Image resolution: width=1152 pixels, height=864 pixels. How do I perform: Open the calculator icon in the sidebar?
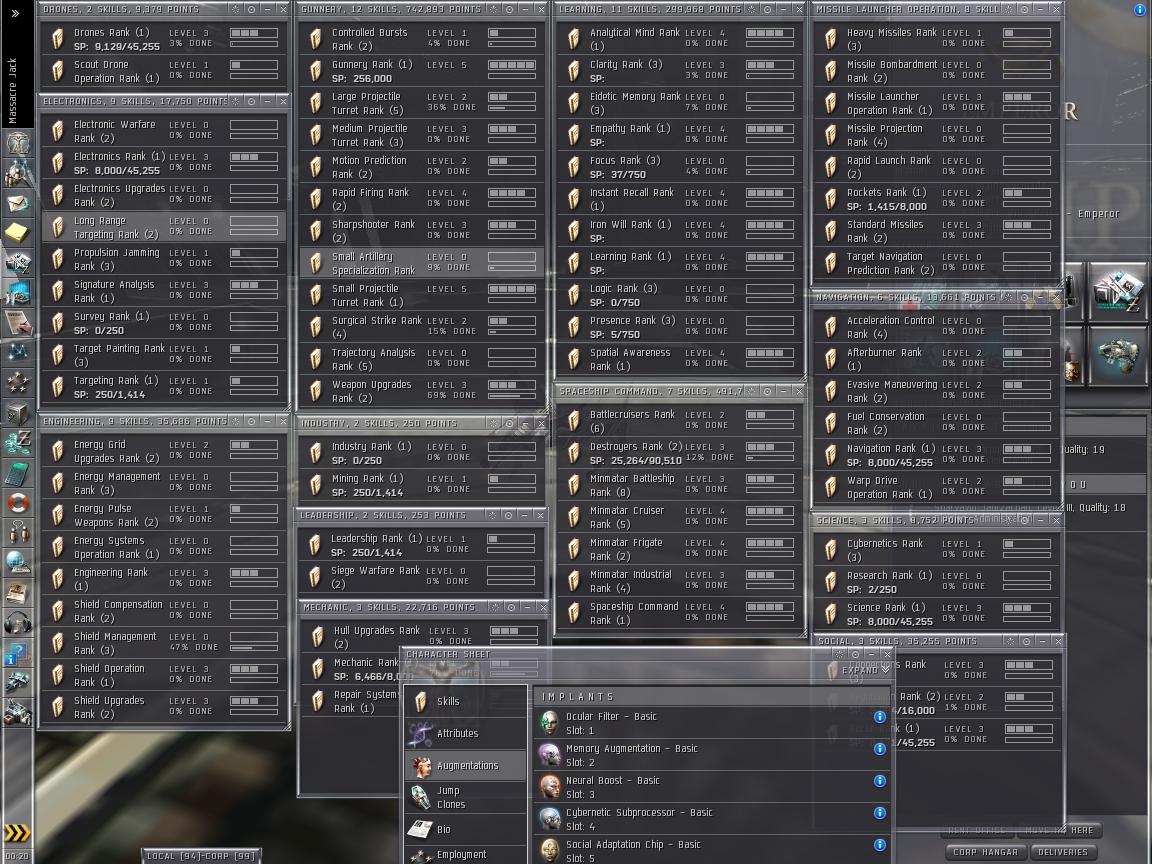point(17,473)
